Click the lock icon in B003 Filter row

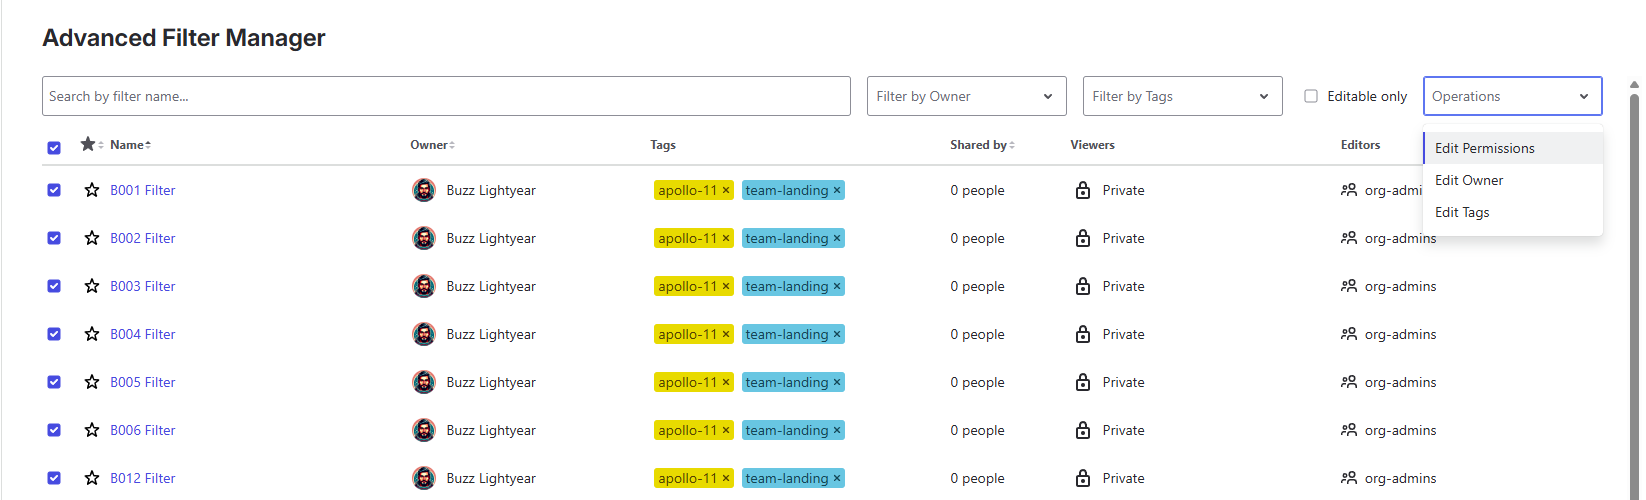[1083, 286]
